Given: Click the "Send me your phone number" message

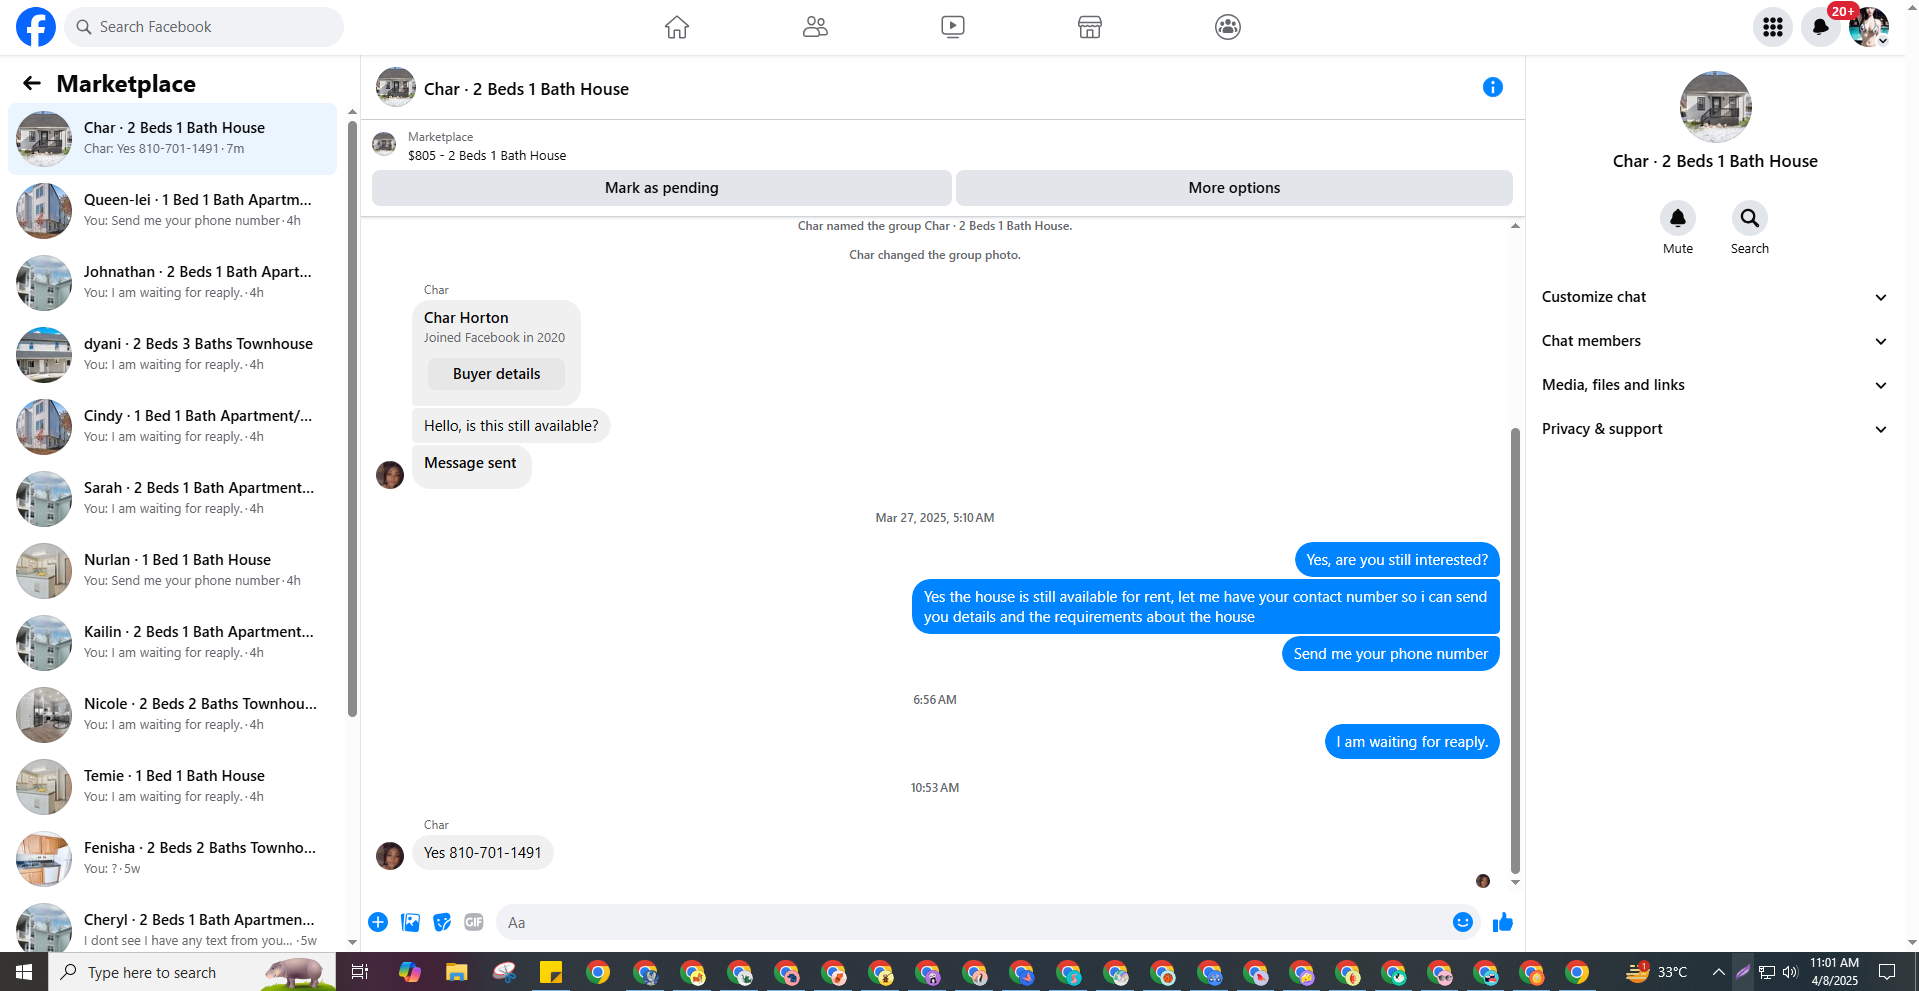Looking at the screenshot, I should click(x=1390, y=654).
